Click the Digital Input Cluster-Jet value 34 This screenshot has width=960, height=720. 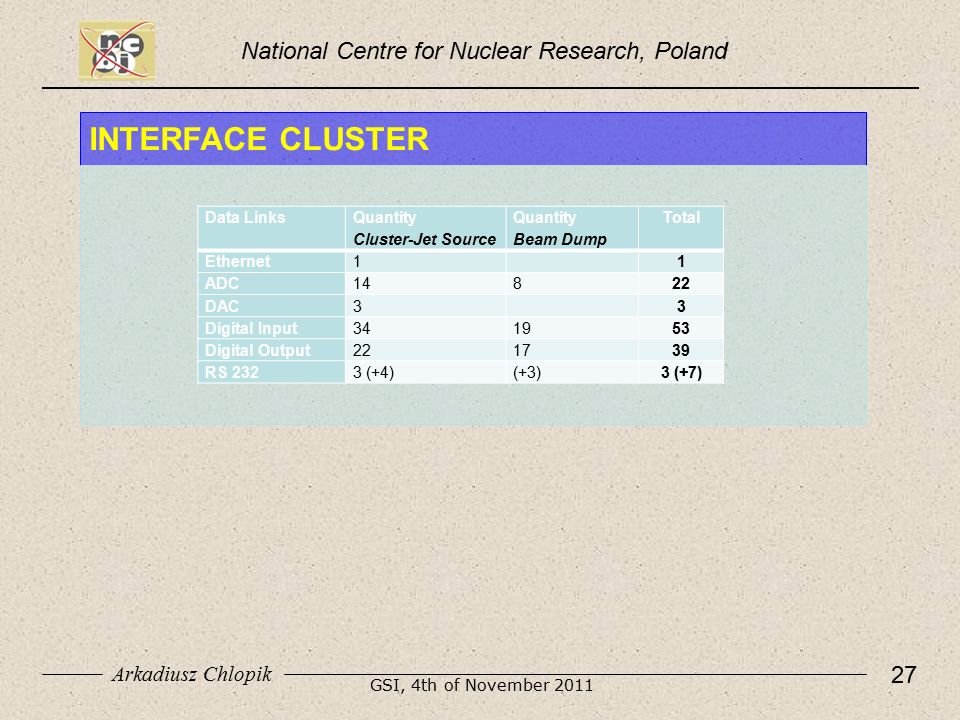click(x=361, y=328)
